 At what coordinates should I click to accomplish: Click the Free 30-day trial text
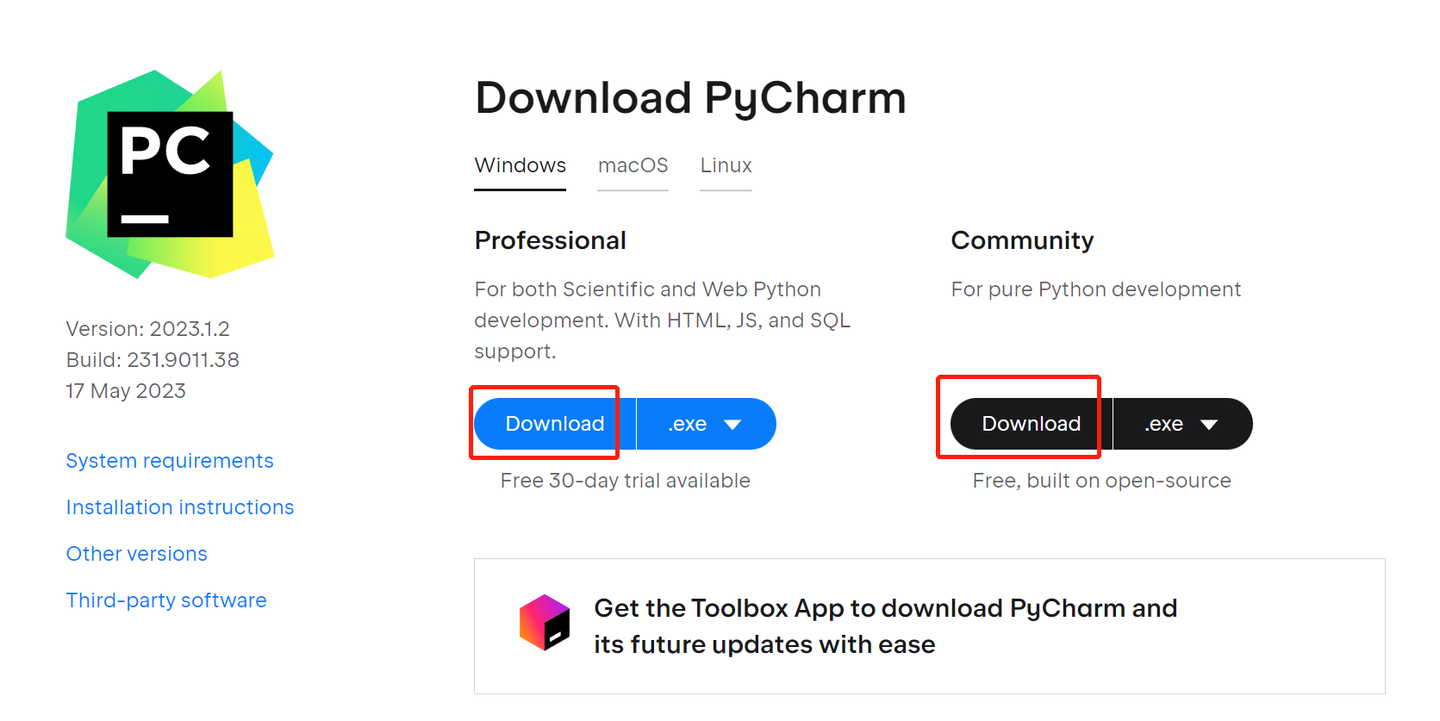625,480
